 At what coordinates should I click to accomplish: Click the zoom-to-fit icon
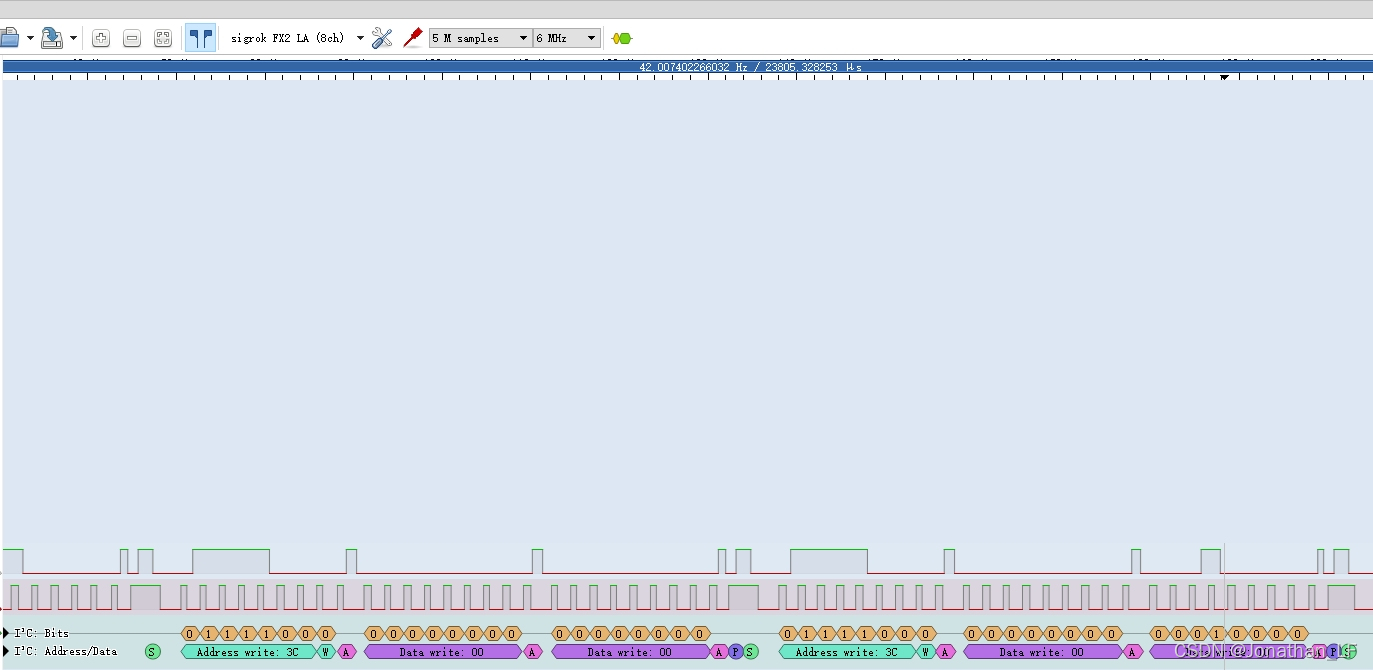(163, 38)
